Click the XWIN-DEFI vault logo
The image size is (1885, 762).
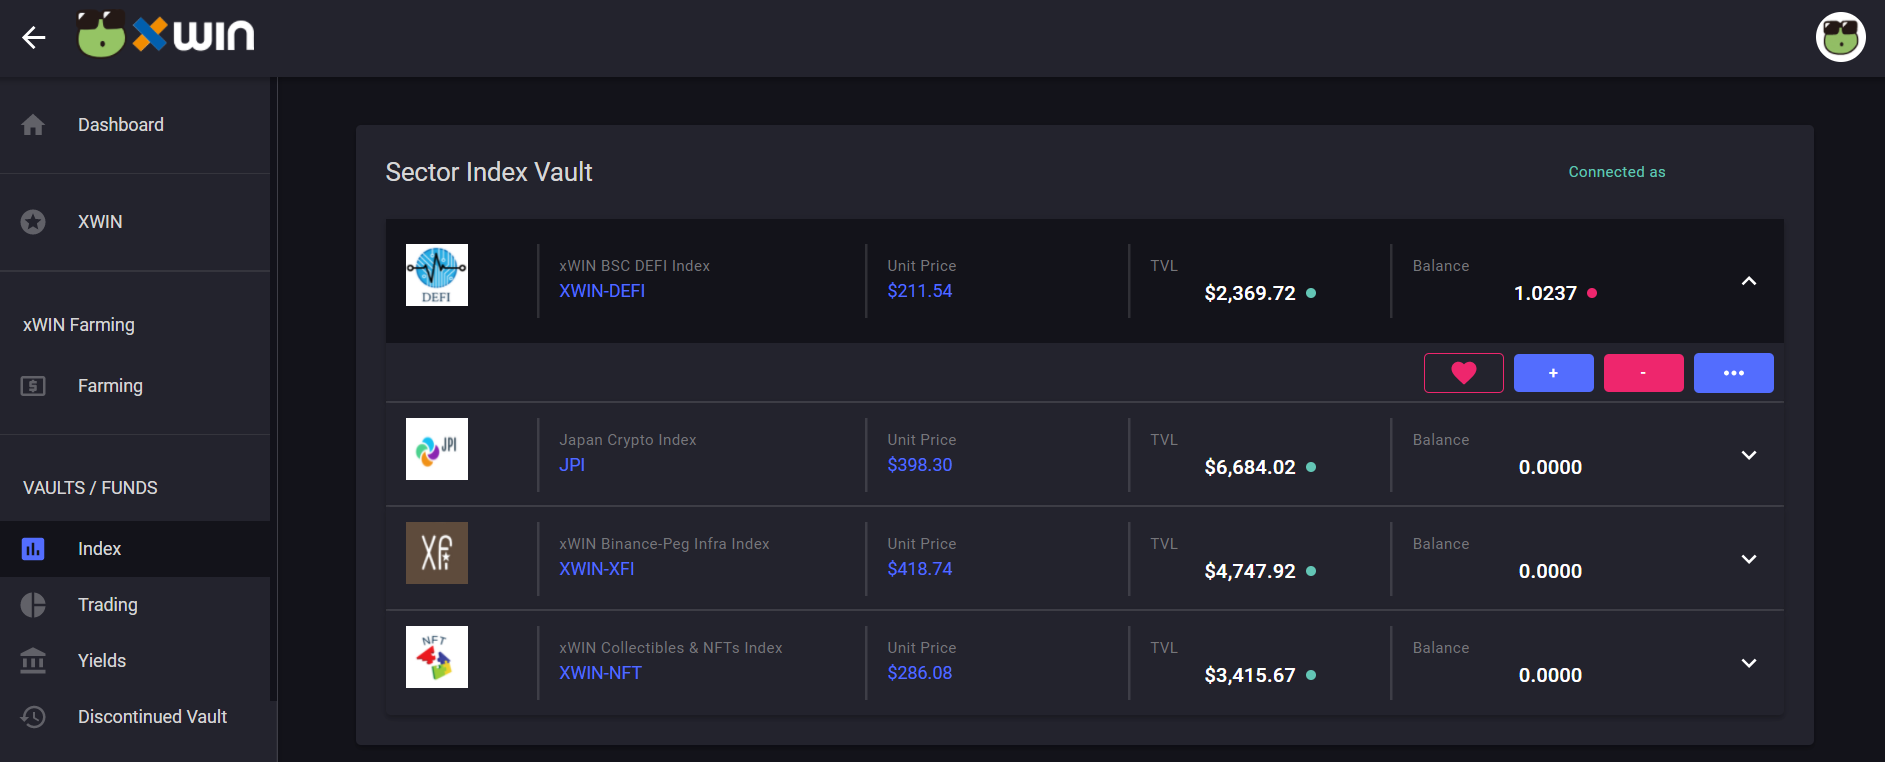437,275
